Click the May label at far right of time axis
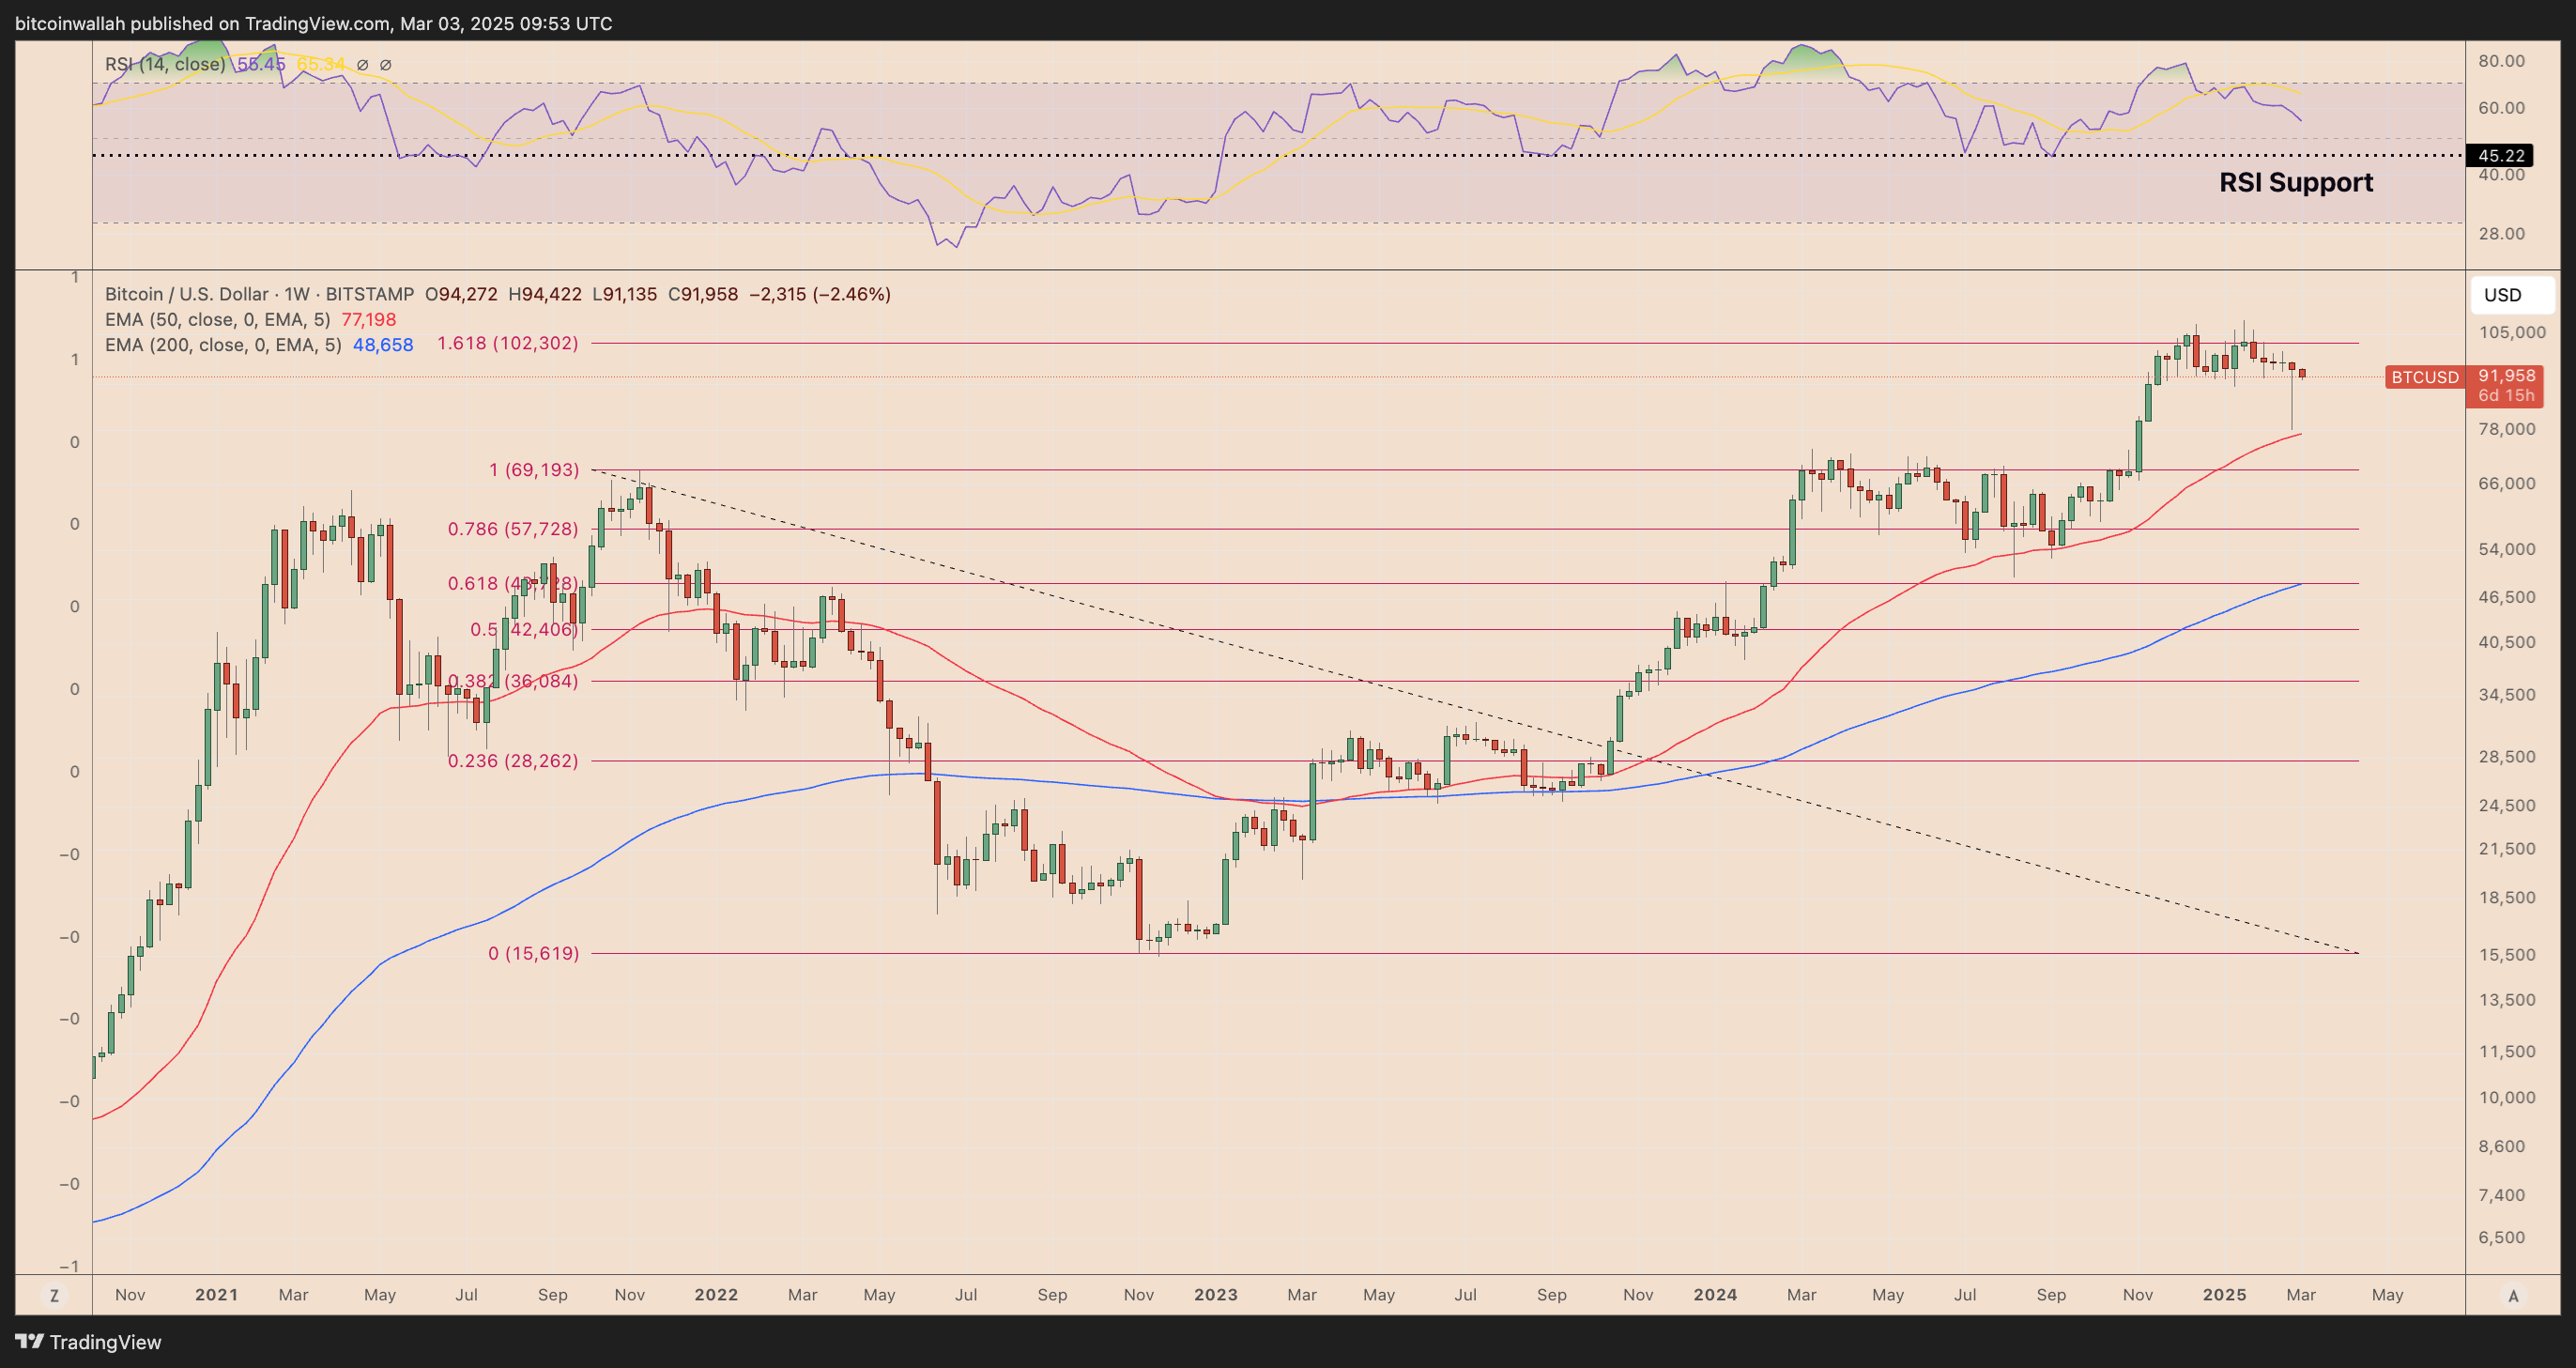The width and height of the screenshot is (2576, 1368). click(2387, 1295)
